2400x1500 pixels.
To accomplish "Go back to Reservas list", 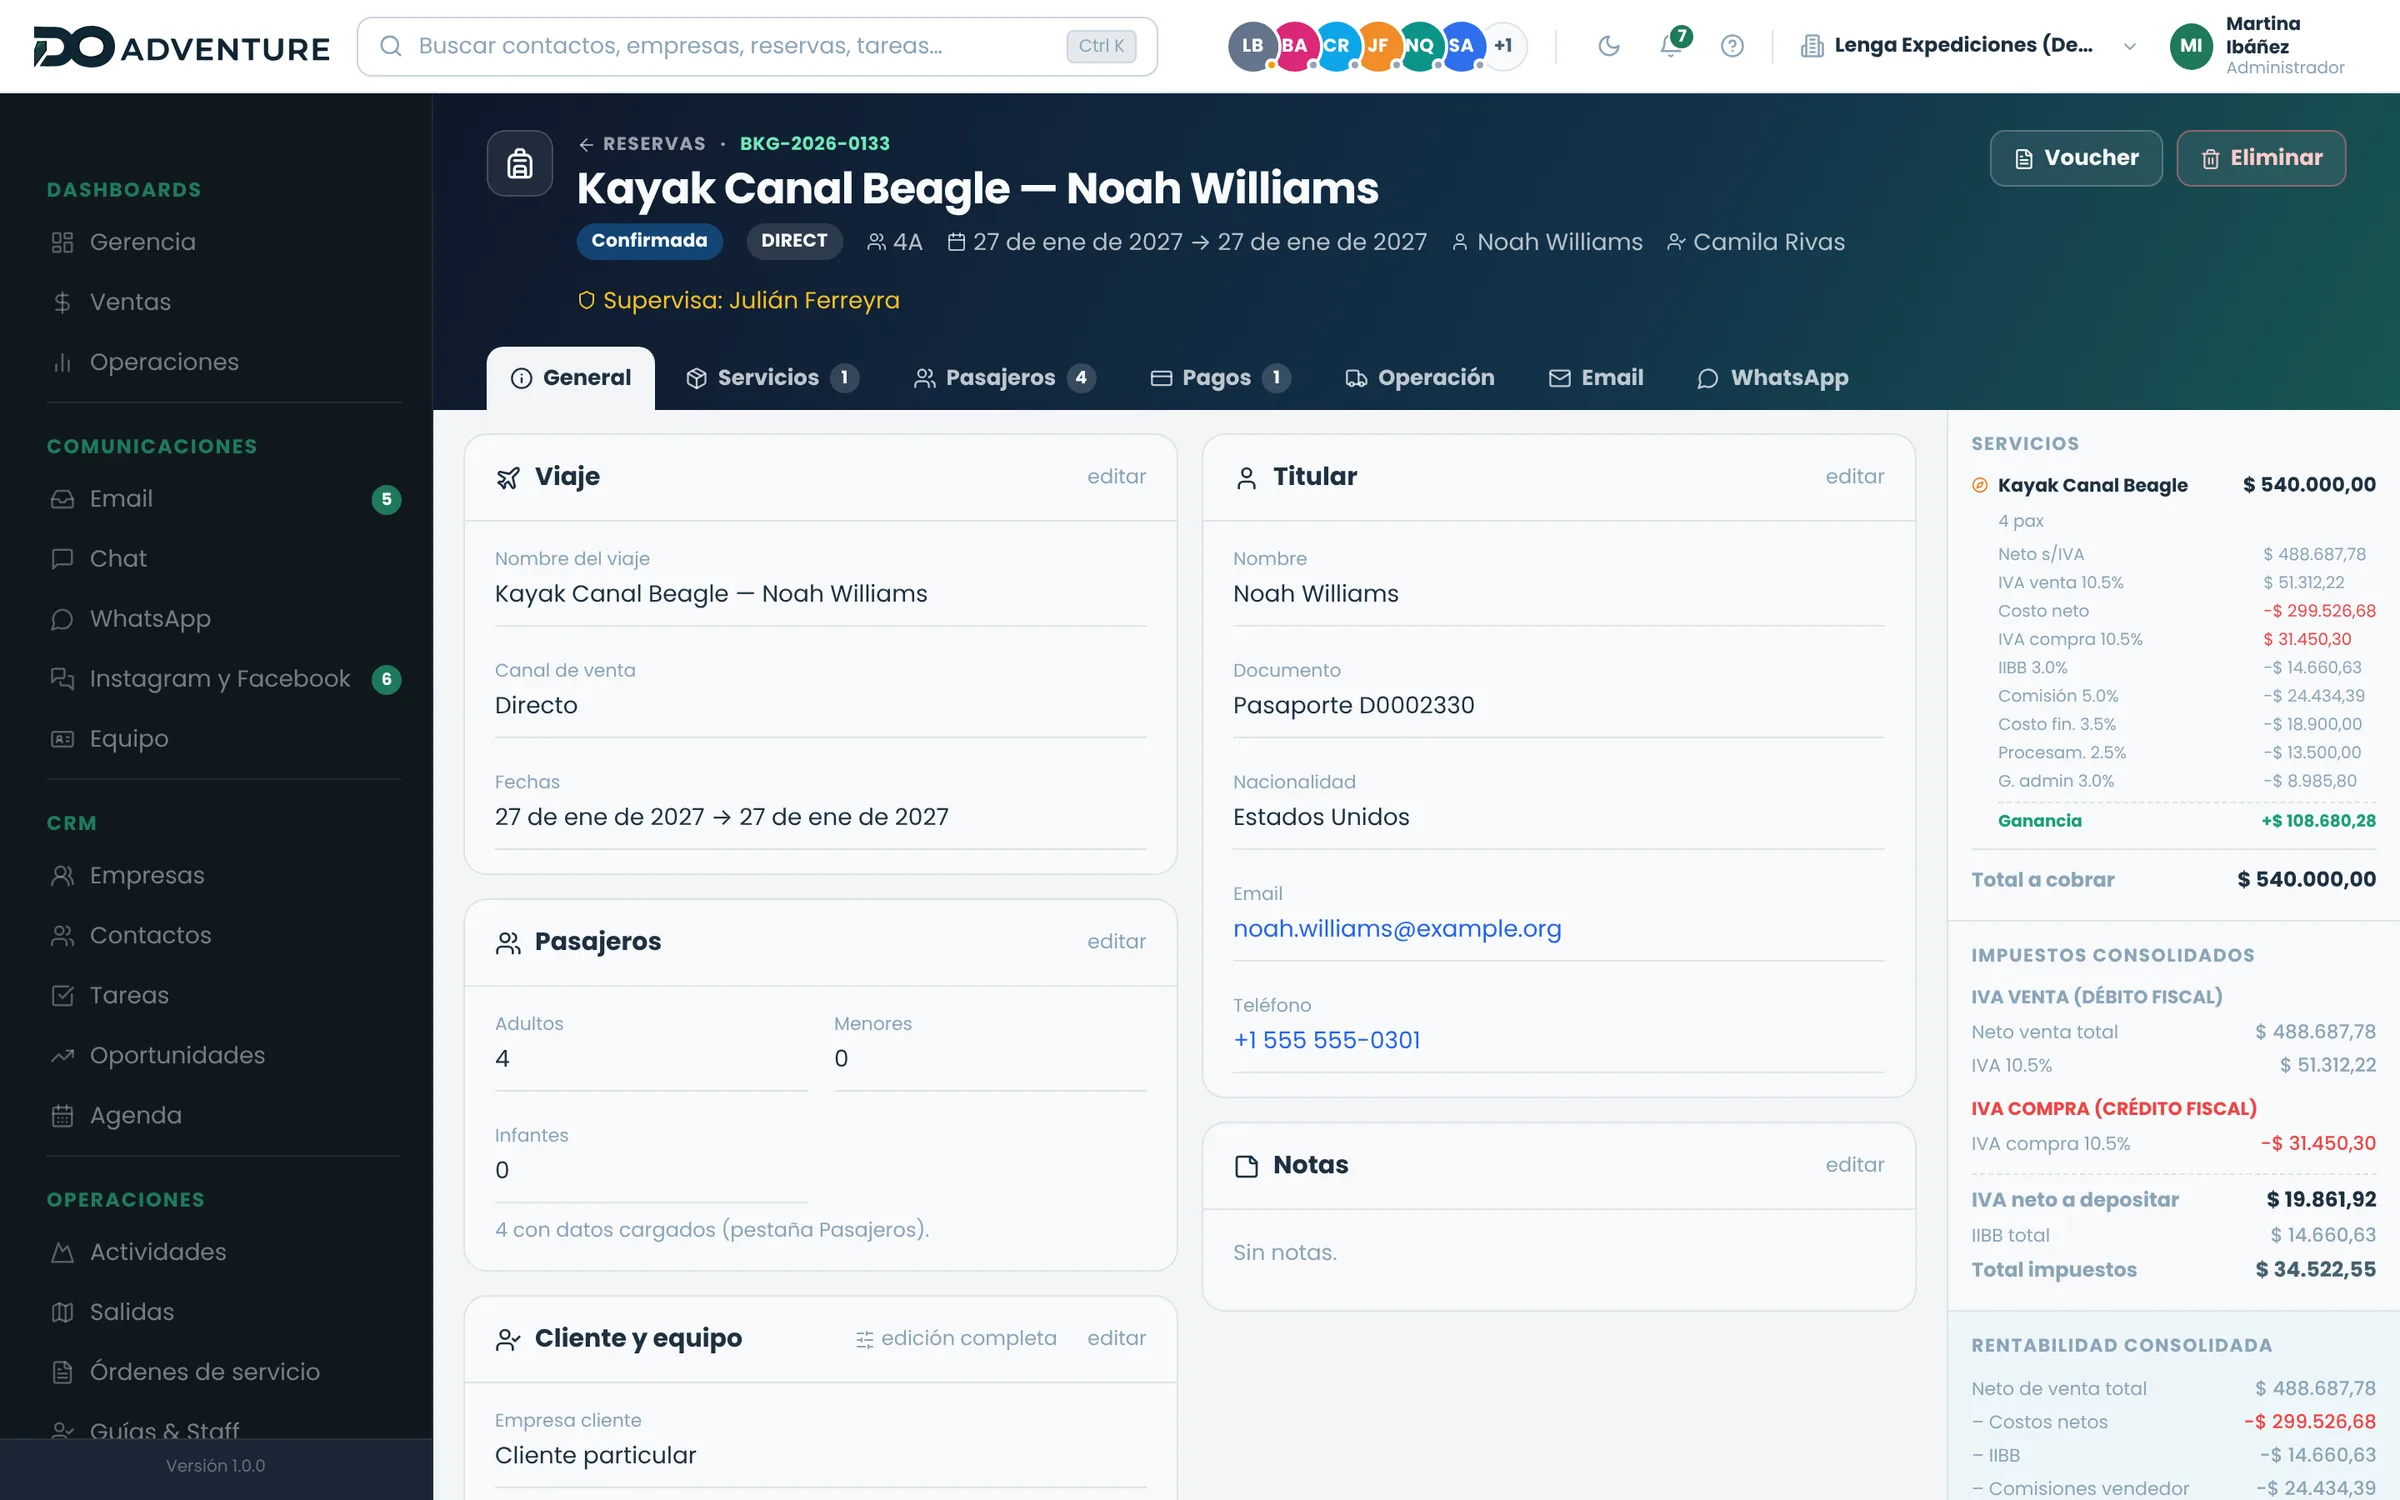I will tap(642, 144).
